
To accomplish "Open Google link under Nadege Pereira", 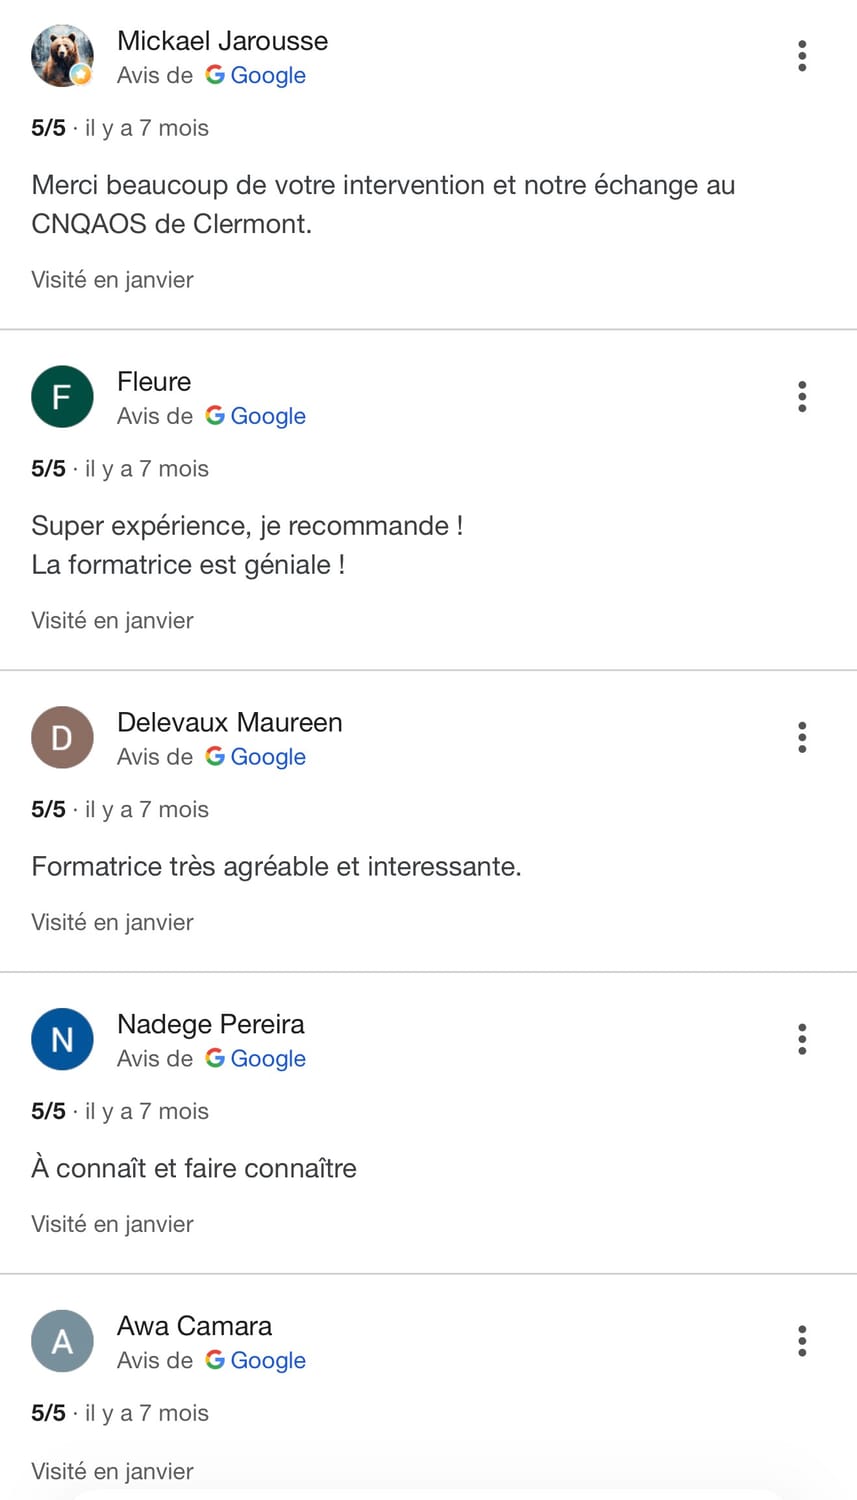I will pyautogui.click(x=256, y=1060).
